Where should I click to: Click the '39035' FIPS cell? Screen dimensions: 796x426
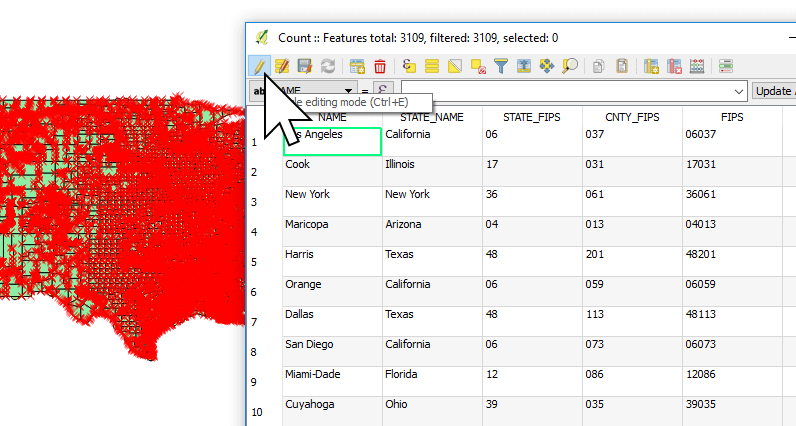(x=732, y=411)
